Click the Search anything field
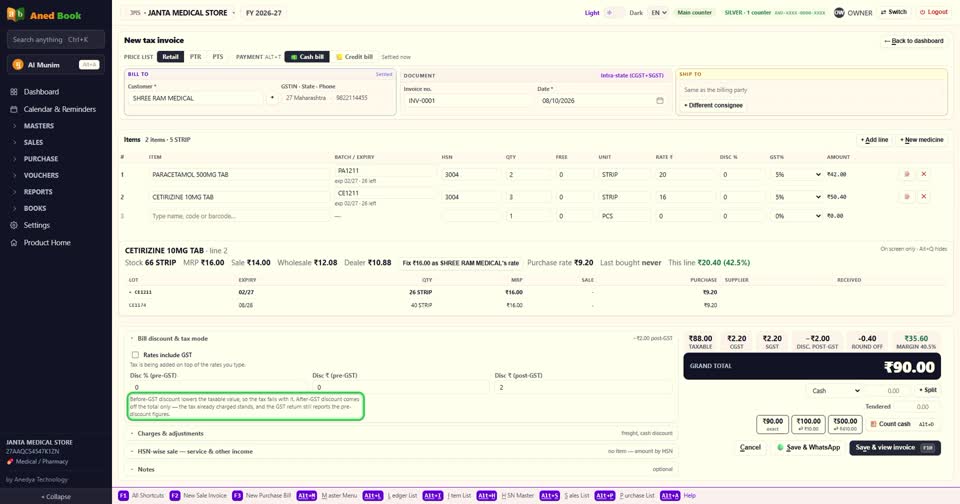 [x=56, y=40]
